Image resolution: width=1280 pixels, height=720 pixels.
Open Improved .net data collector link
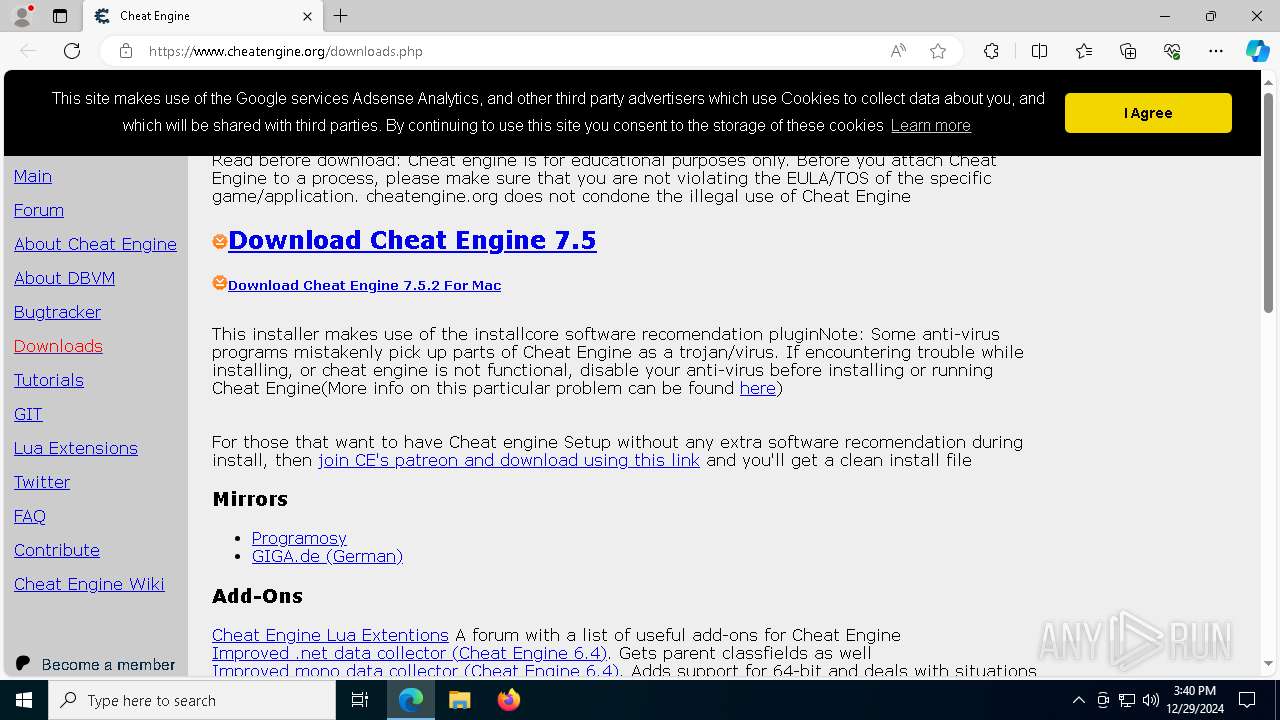pos(410,653)
